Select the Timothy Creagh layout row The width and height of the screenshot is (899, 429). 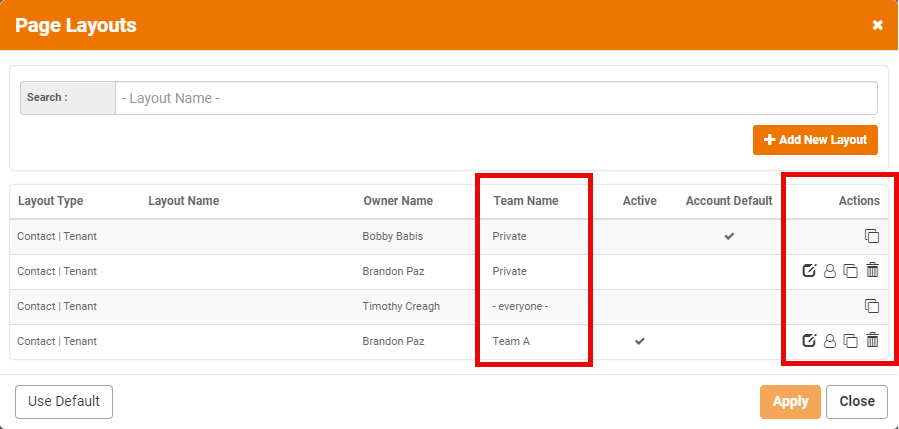point(449,306)
